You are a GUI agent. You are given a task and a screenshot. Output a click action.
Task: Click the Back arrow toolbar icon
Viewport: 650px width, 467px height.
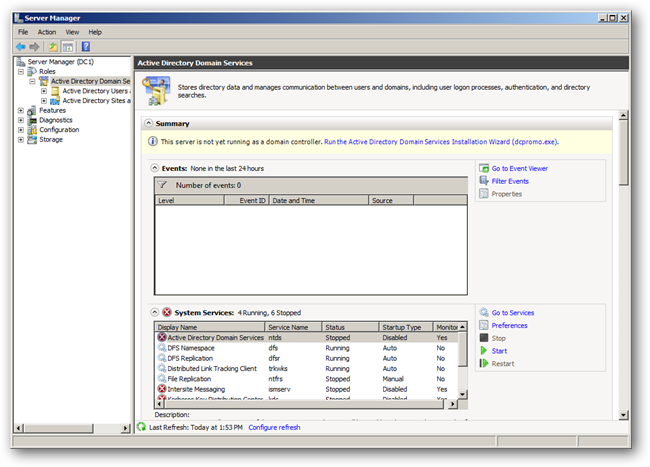click(x=21, y=46)
